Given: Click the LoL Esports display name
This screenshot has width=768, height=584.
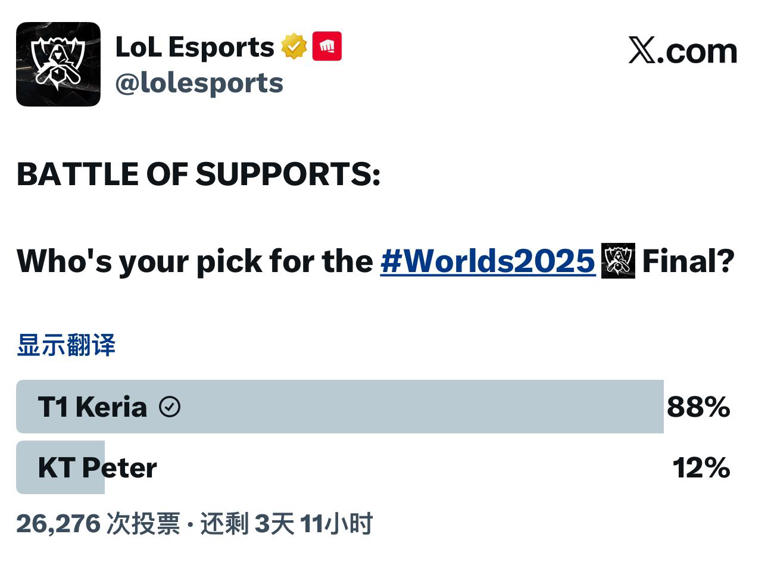Looking at the screenshot, I should pyautogui.click(x=194, y=47).
